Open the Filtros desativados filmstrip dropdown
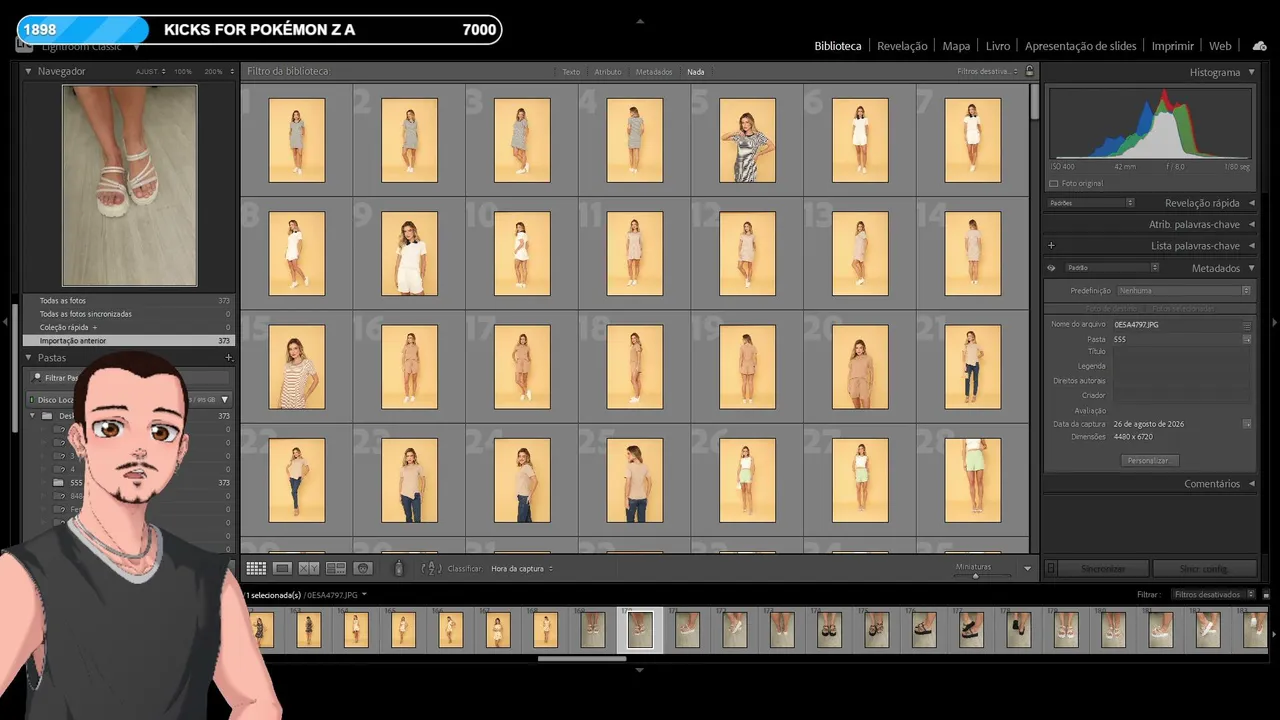This screenshot has width=1280, height=720. click(1214, 595)
